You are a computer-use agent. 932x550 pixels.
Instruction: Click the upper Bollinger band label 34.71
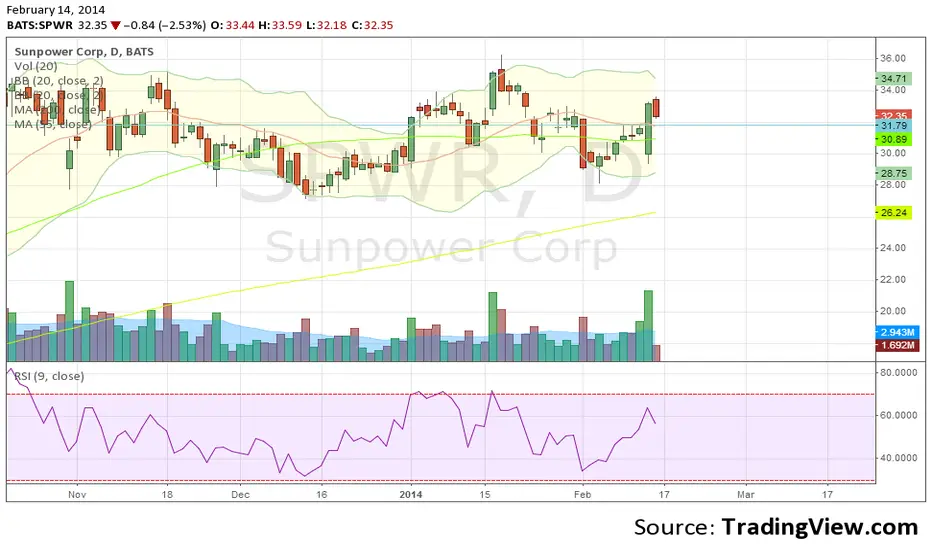pos(893,78)
